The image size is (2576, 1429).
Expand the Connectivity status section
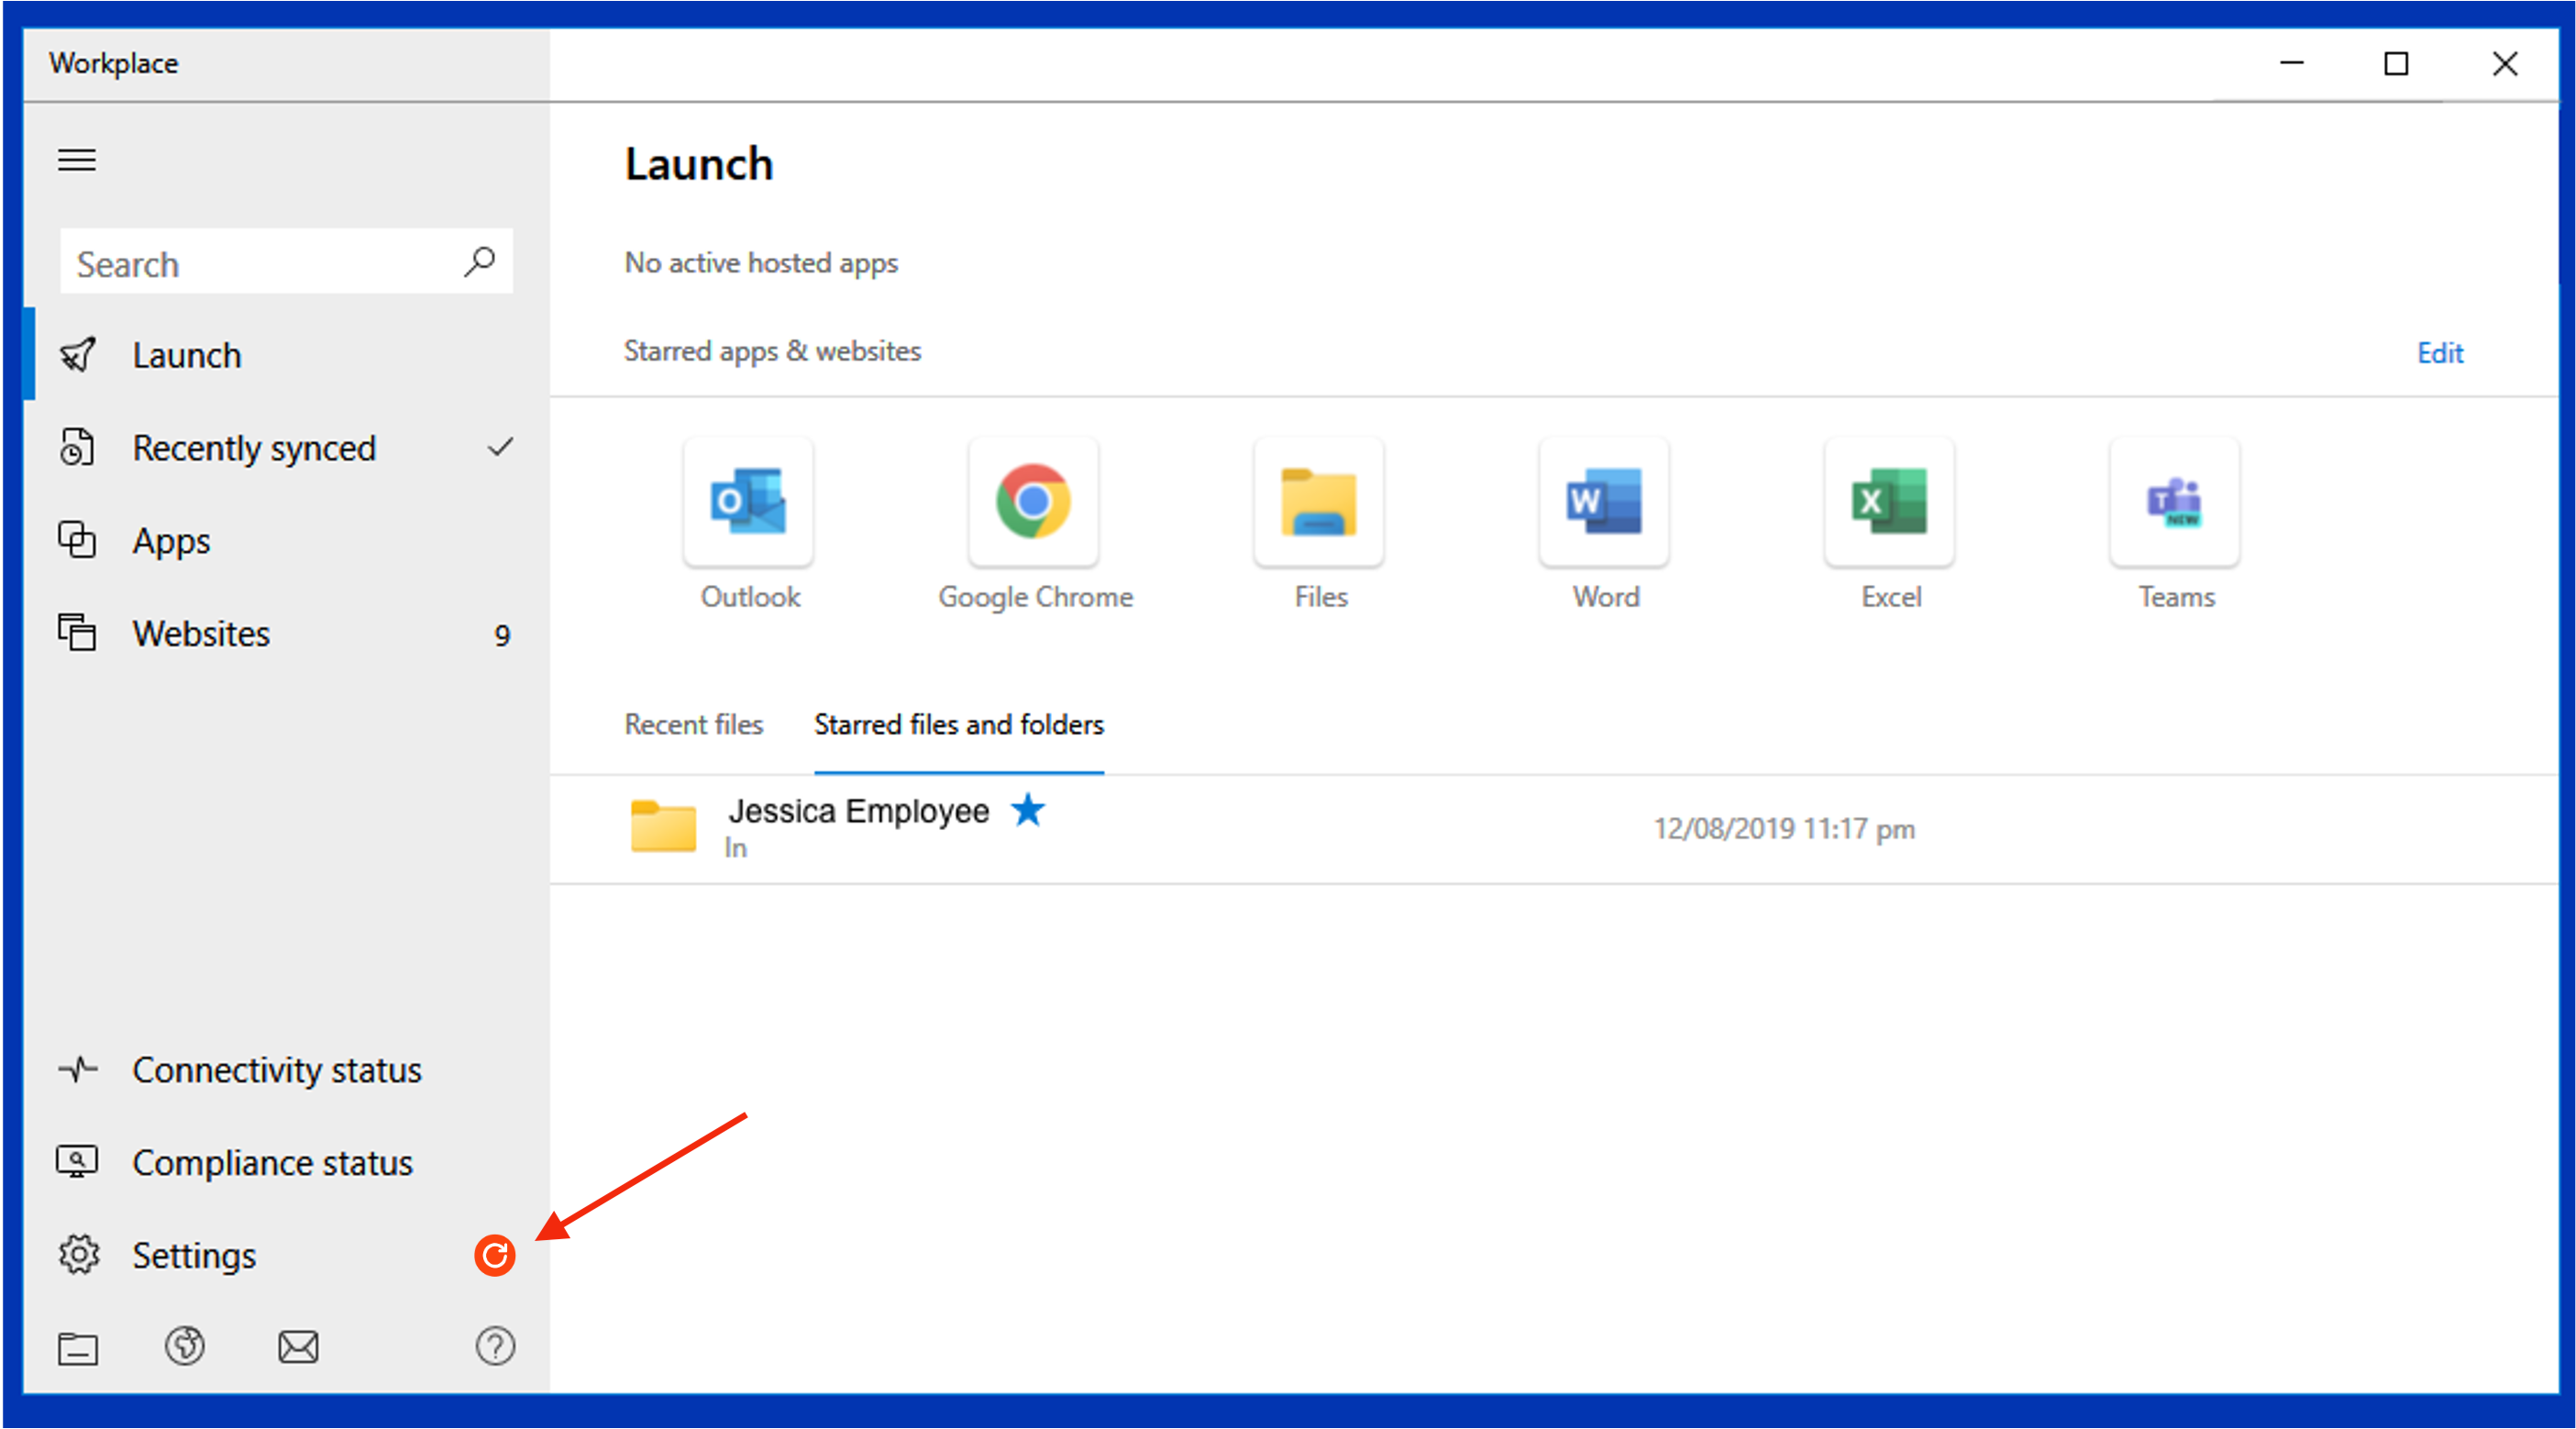(x=277, y=1069)
